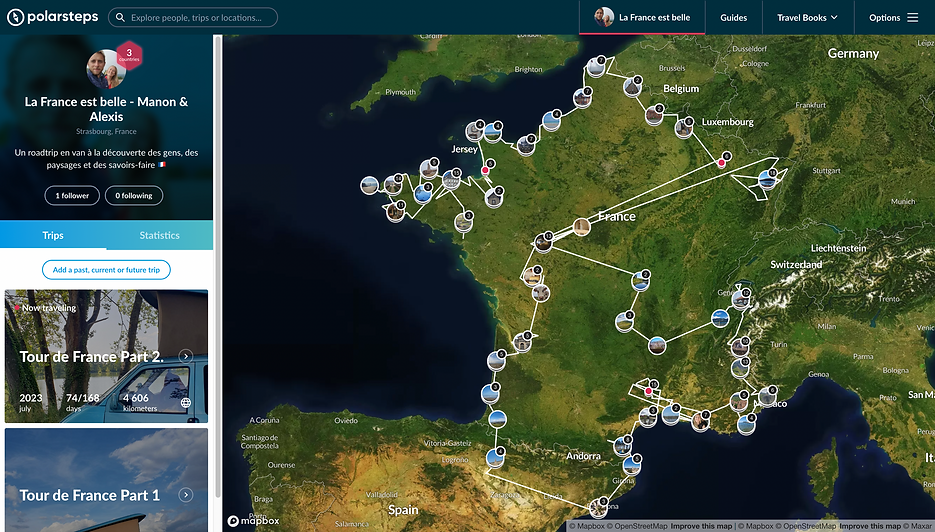
Task: Click the Polarsteps logo
Action: (x=52, y=17)
